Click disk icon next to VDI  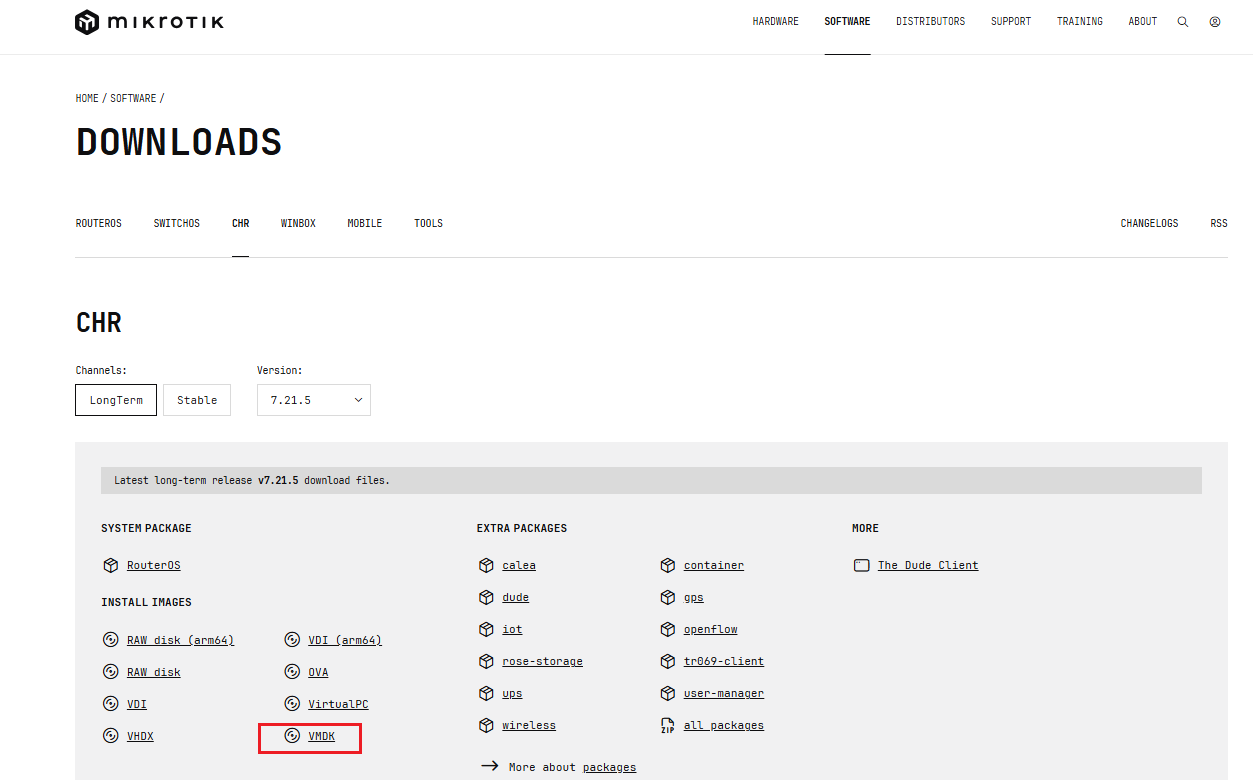(110, 704)
